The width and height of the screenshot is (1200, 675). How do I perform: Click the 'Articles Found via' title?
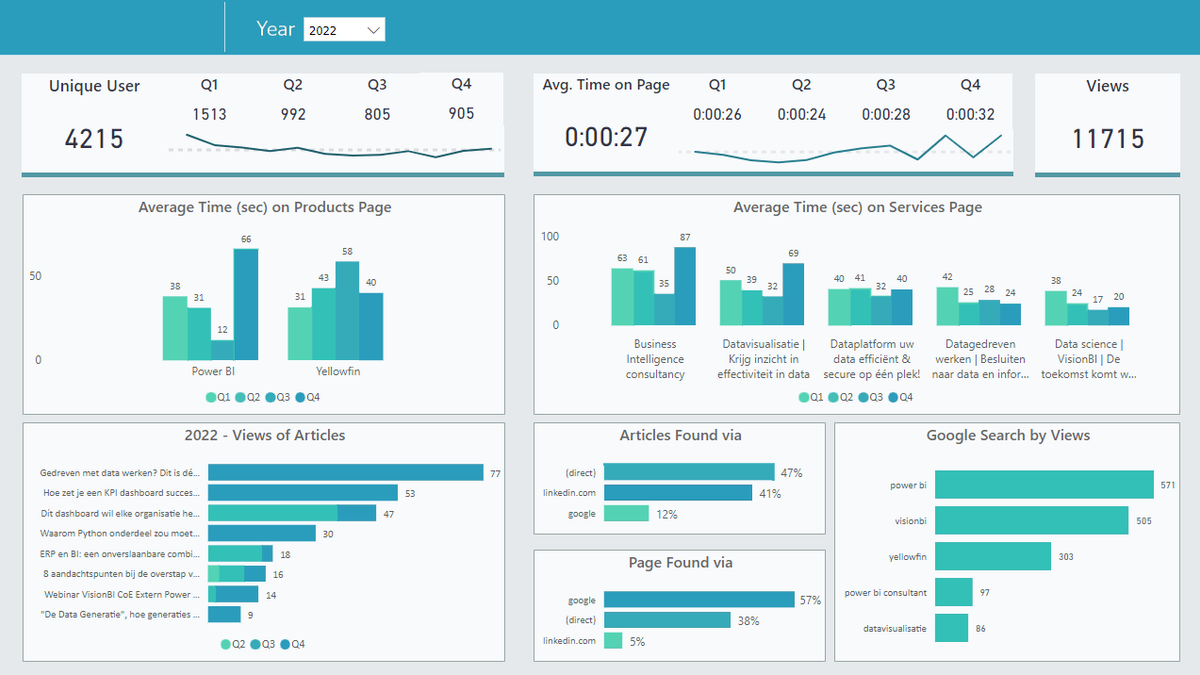pos(680,435)
